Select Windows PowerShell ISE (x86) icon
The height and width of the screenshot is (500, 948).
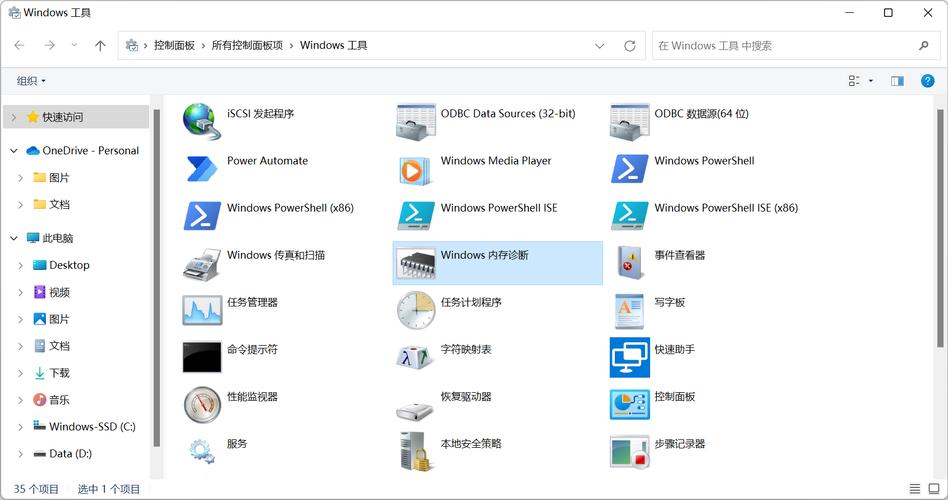click(629, 215)
